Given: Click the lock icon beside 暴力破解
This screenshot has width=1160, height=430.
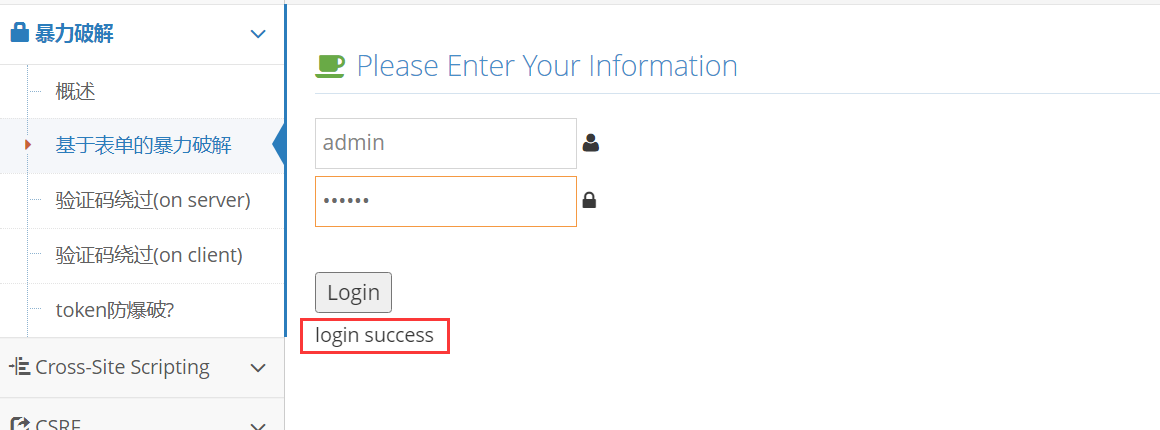Looking at the screenshot, I should [x=19, y=33].
